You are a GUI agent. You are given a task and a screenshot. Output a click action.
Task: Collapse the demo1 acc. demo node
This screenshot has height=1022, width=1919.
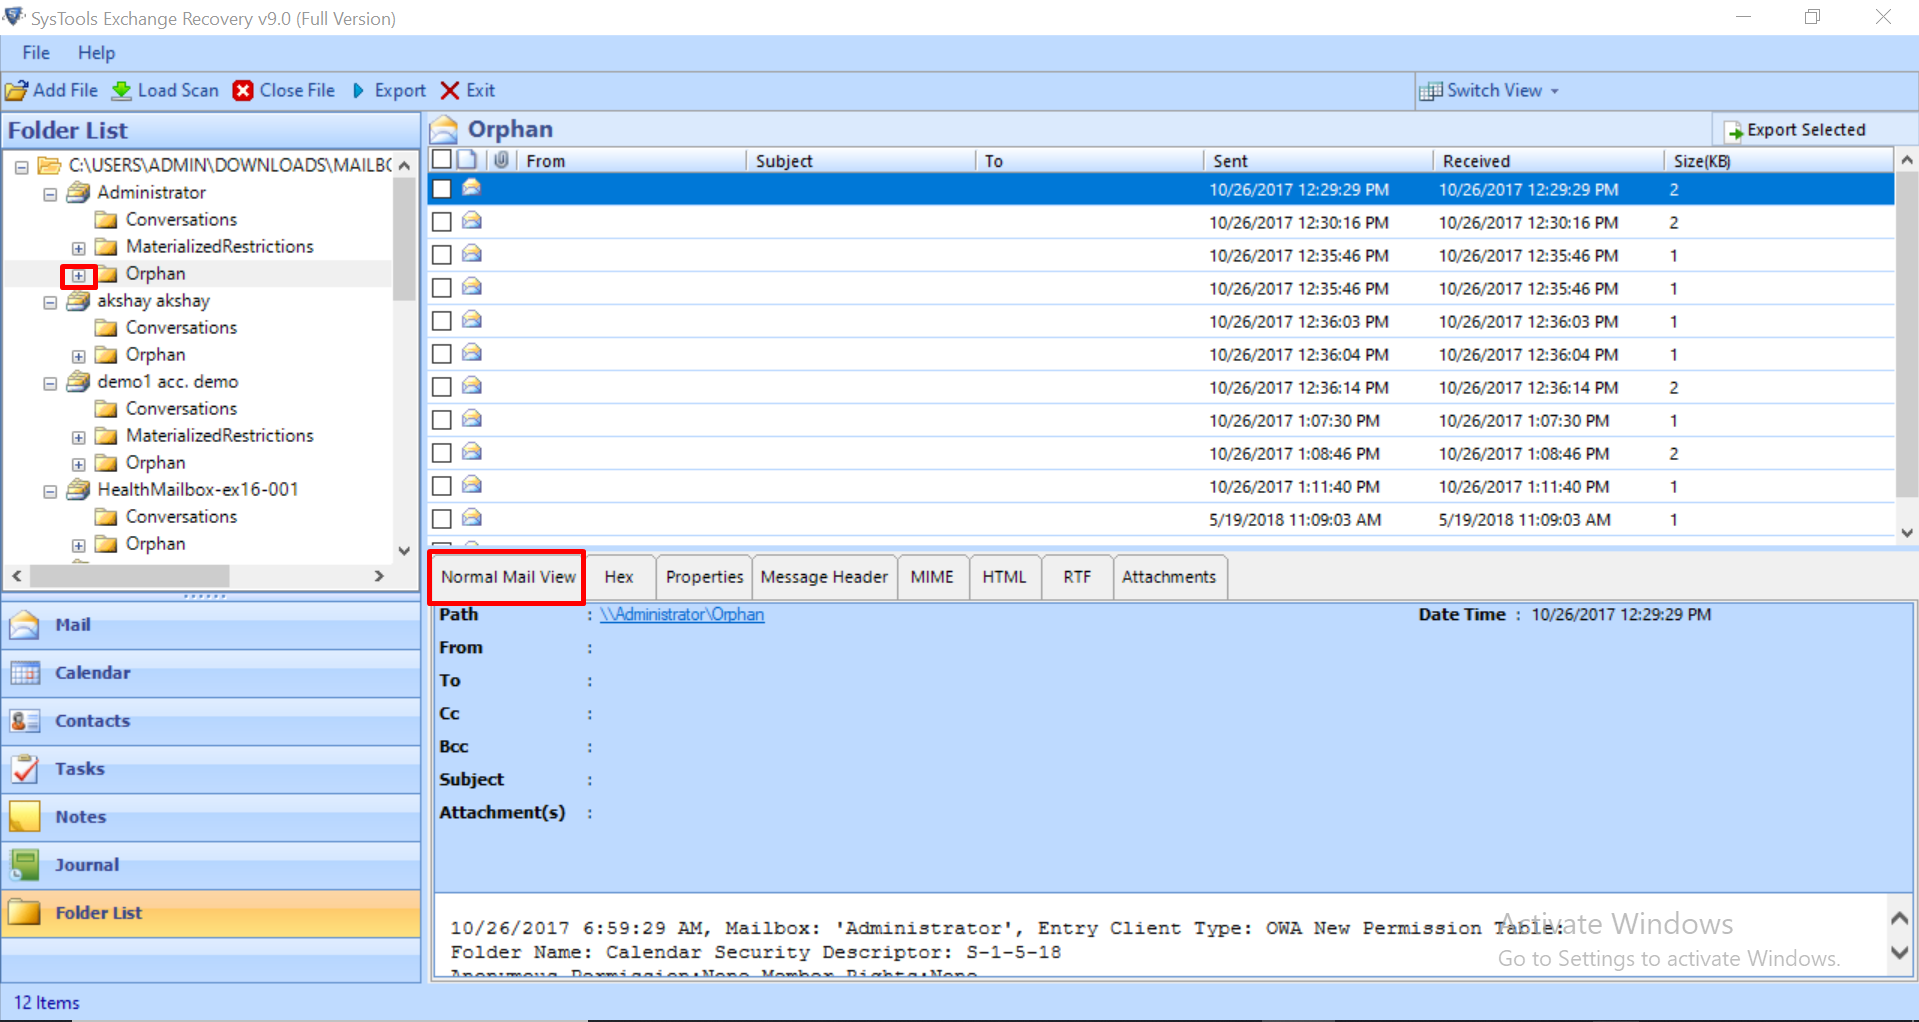tap(50, 383)
